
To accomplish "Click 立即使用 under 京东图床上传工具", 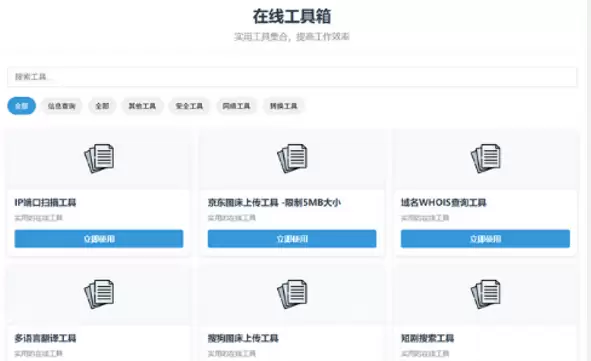I will click(292, 239).
